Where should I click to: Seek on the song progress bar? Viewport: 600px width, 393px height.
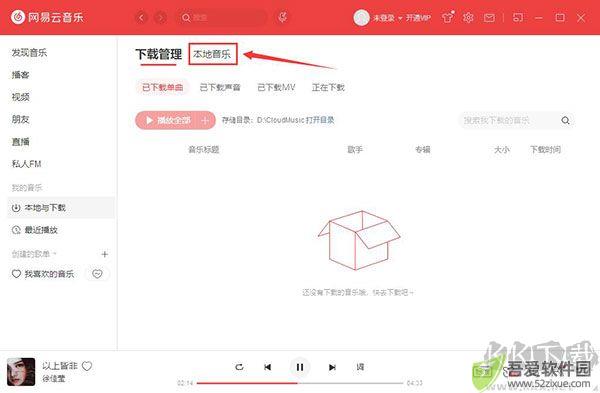(x=300, y=383)
